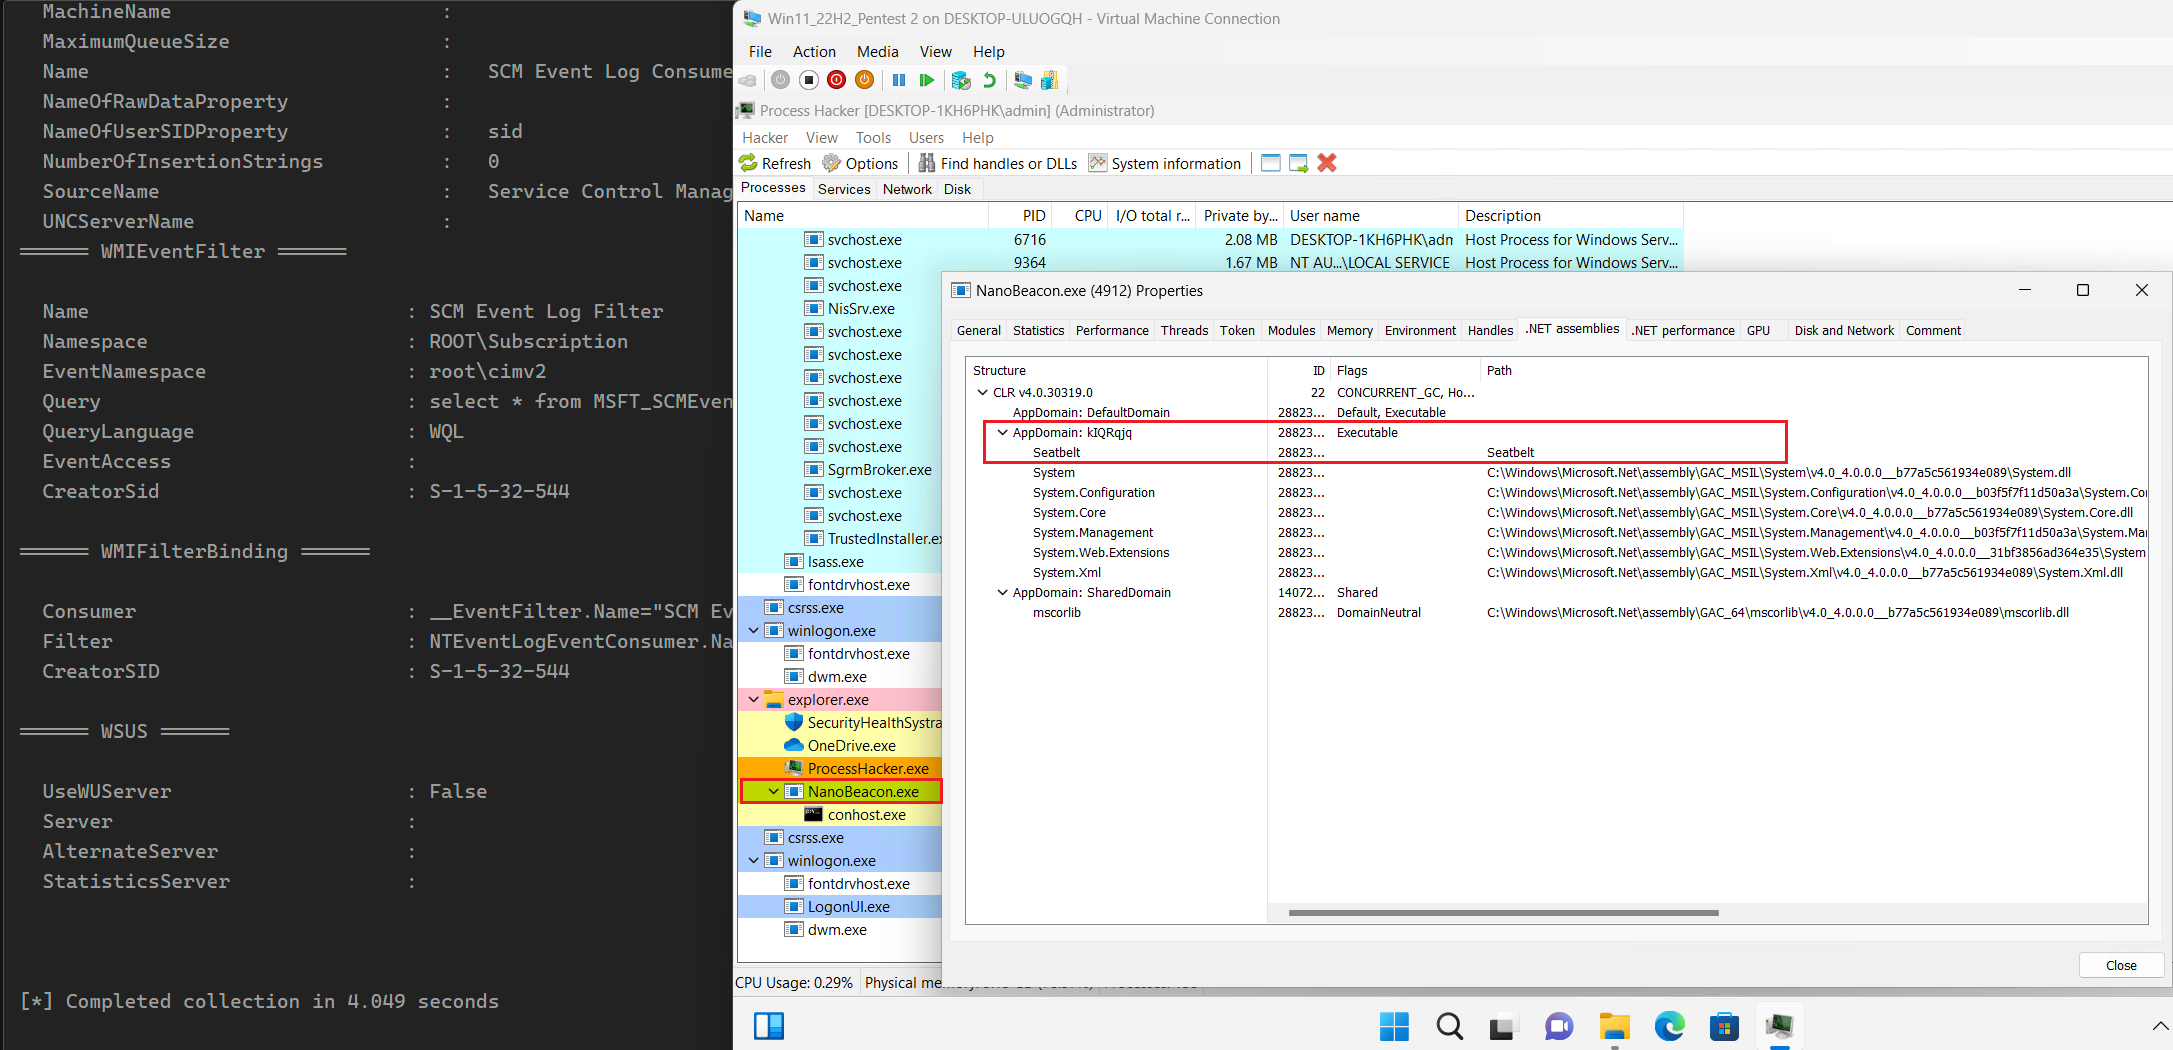Open Search from VM taskbar

pos(1449,1026)
